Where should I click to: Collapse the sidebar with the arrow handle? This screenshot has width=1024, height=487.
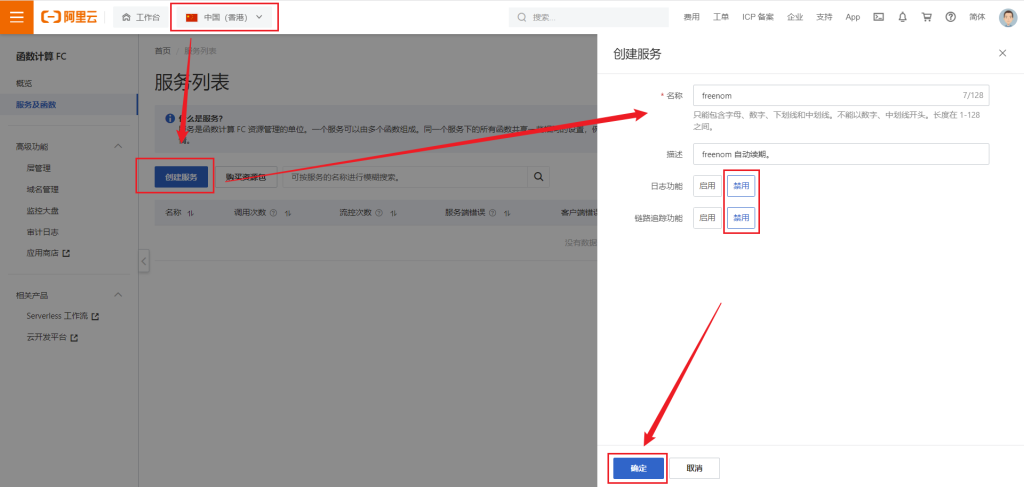click(144, 262)
